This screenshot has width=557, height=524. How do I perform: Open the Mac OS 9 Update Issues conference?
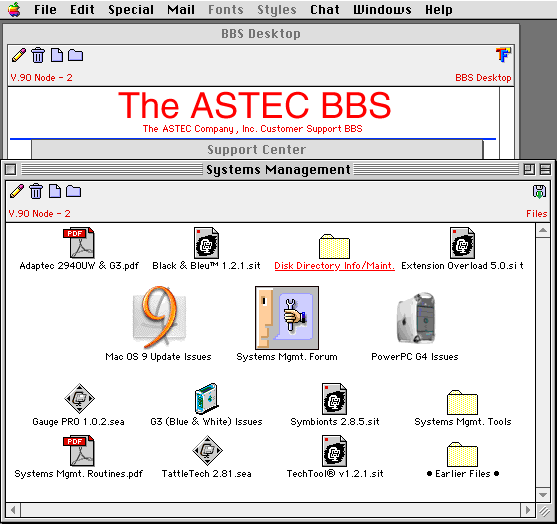159,317
